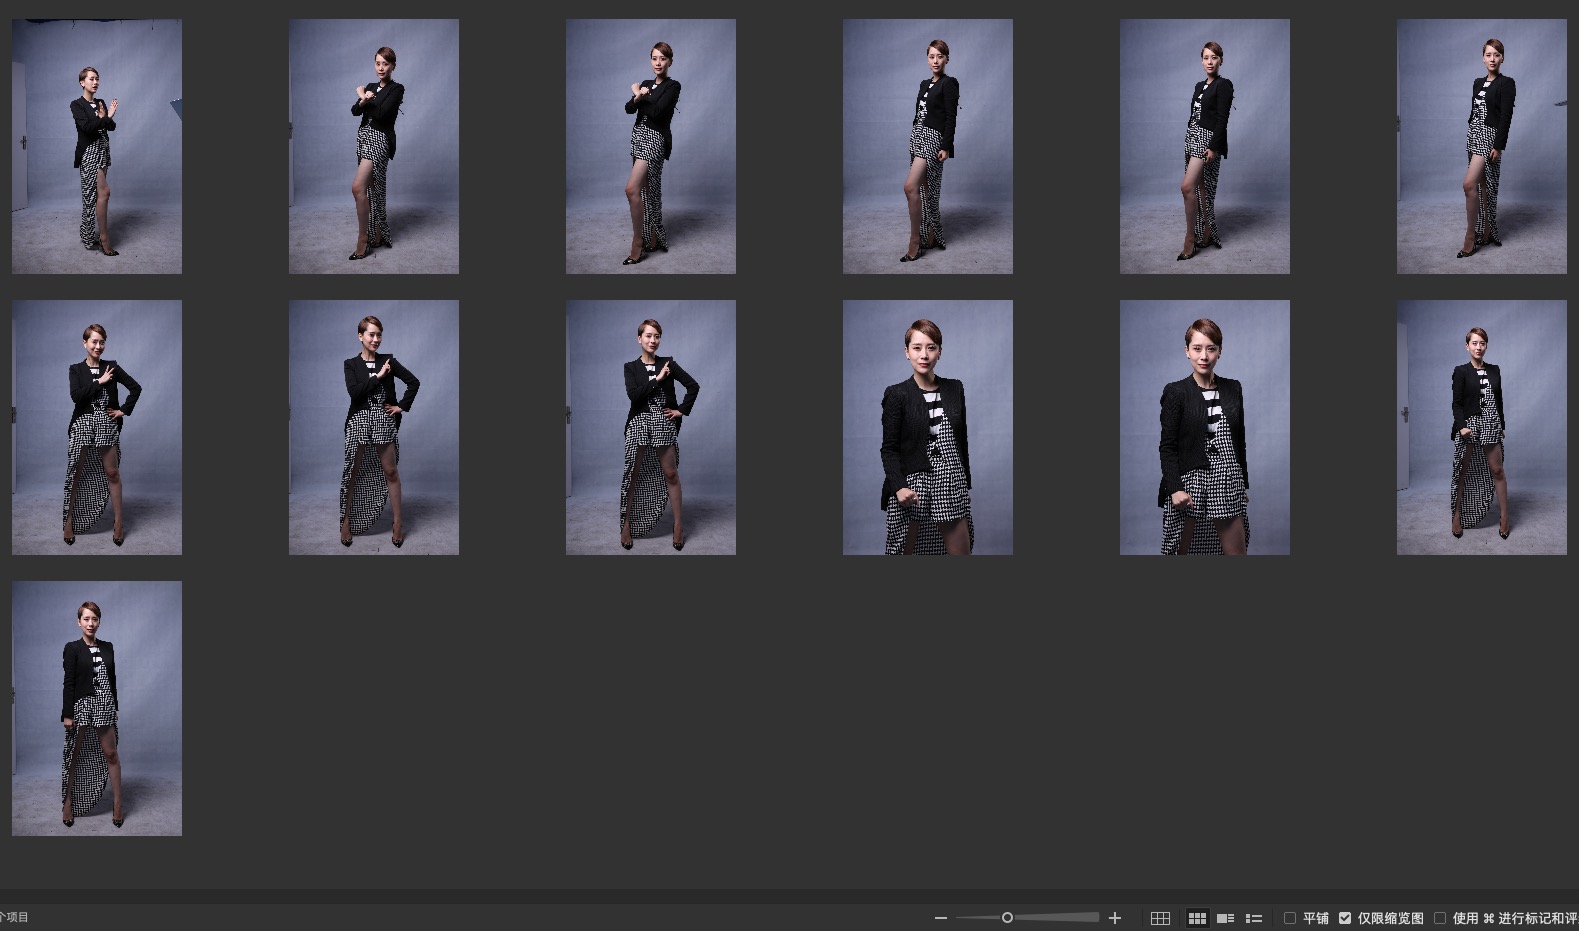
Task: Select the last photo in the second row
Action: coord(1482,427)
